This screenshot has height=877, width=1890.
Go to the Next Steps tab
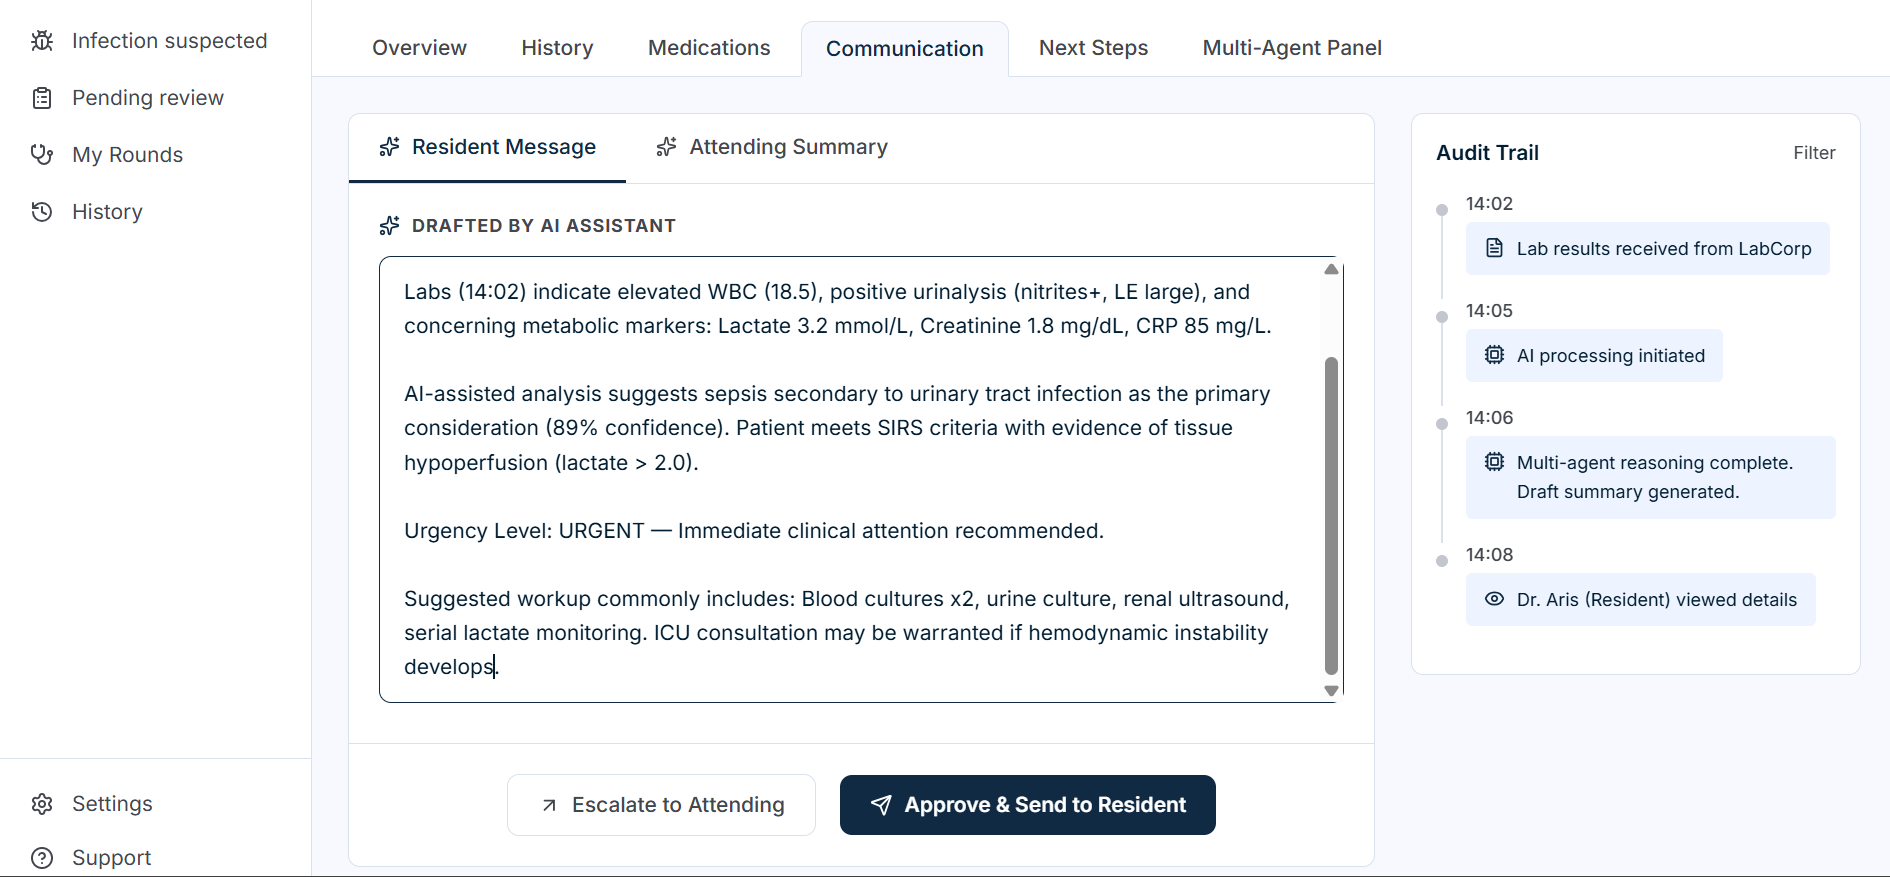tap(1093, 48)
